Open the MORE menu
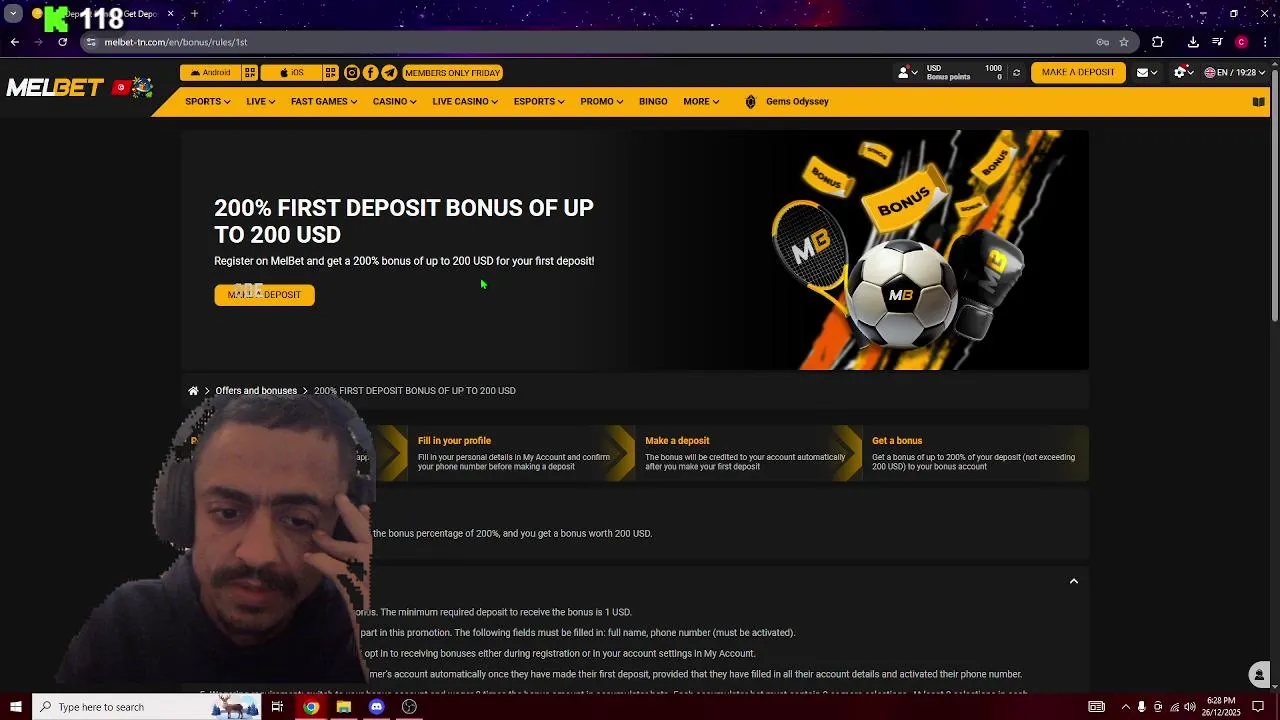 (x=701, y=101)
